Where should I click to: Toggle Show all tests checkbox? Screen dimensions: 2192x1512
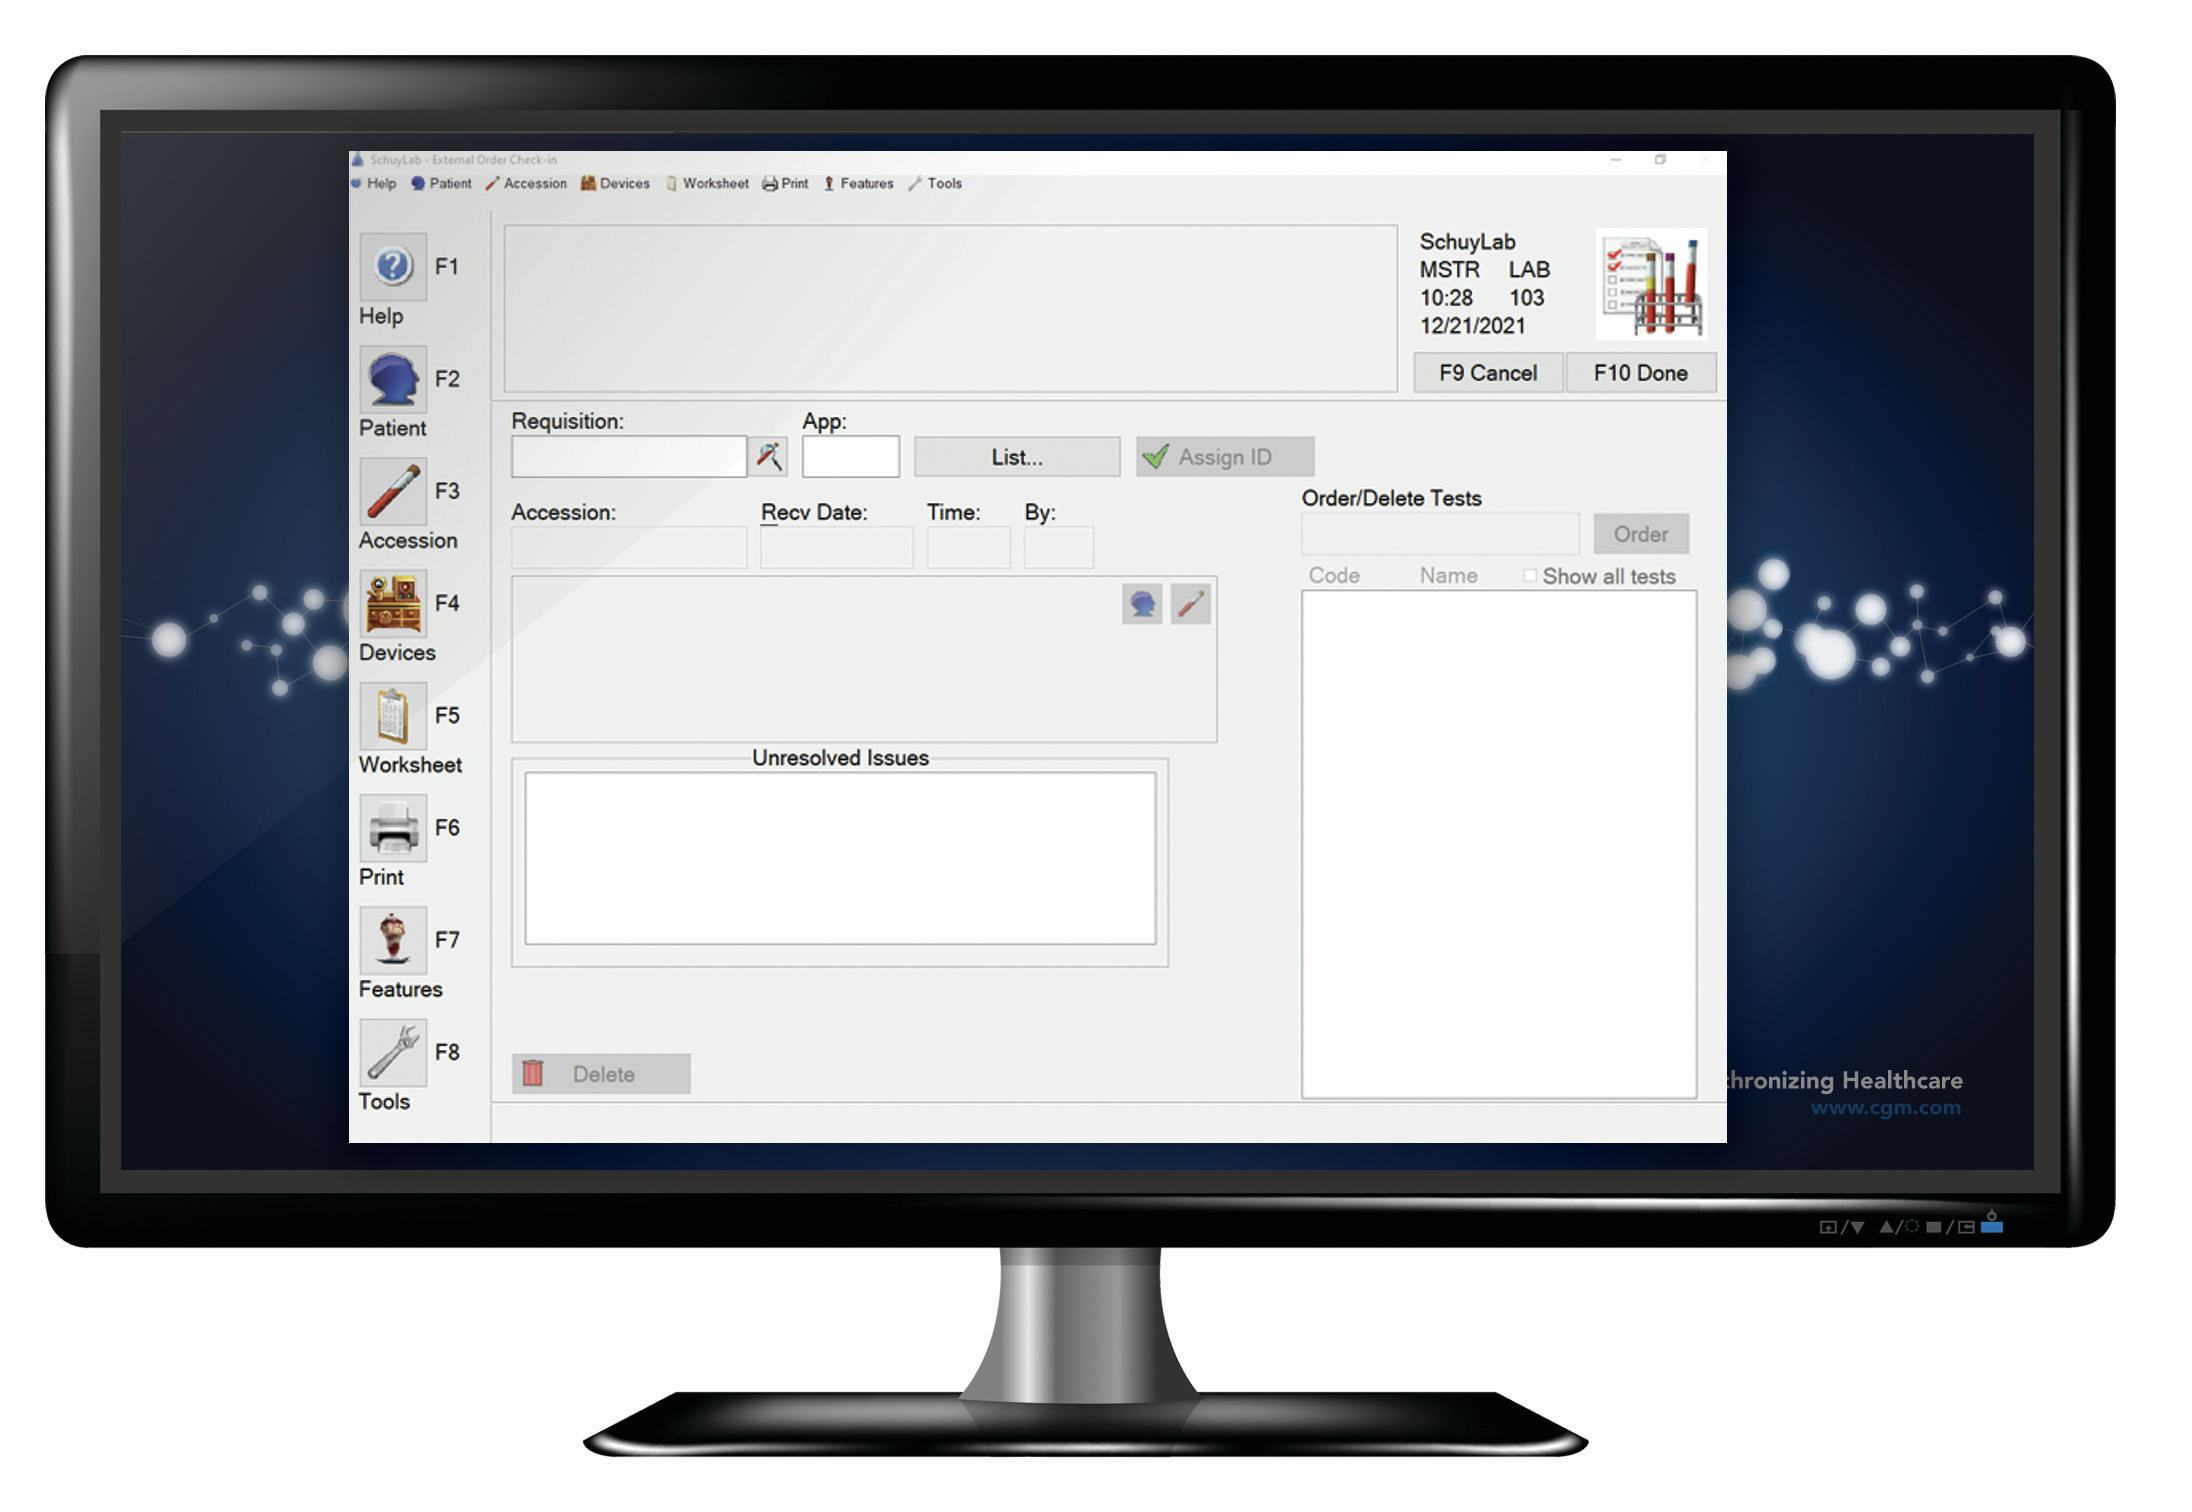(1527, 576)
